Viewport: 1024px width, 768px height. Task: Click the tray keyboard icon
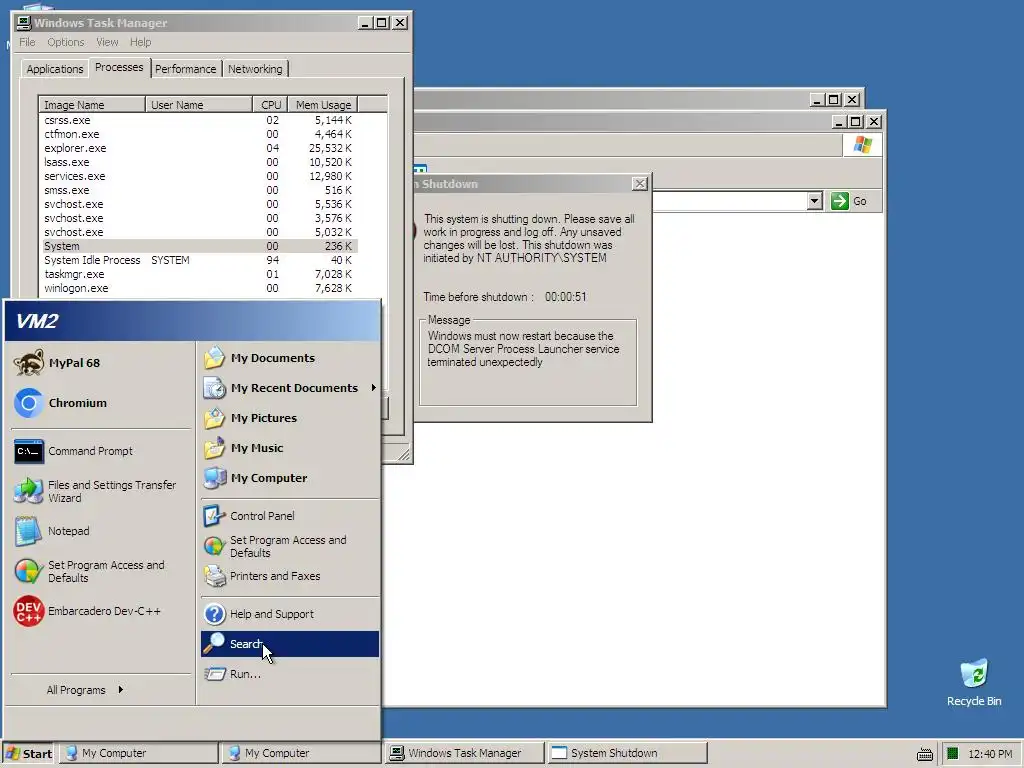click(x=924, y=754)
